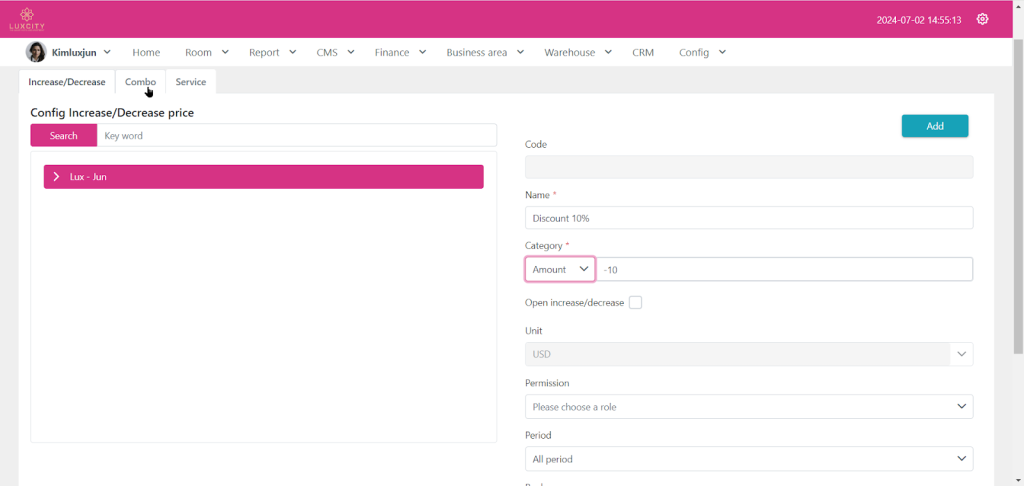
Task: Click the Key word search field
Action: [x=296, y=136]
